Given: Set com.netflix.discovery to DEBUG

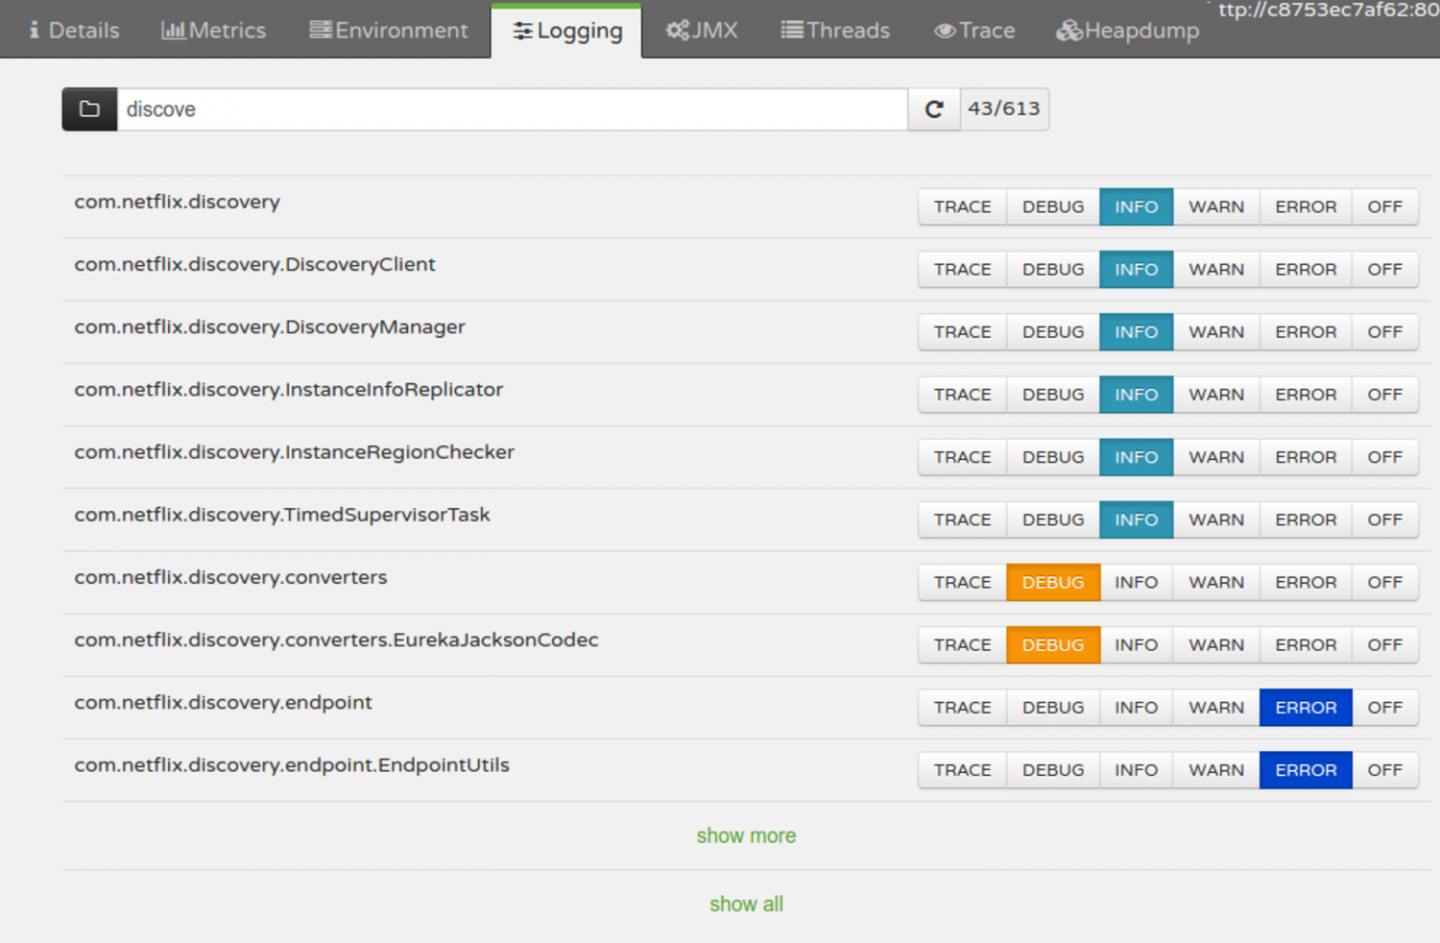Looking at the screenshot, I should pyautogui.click(x=1053, y=207).
